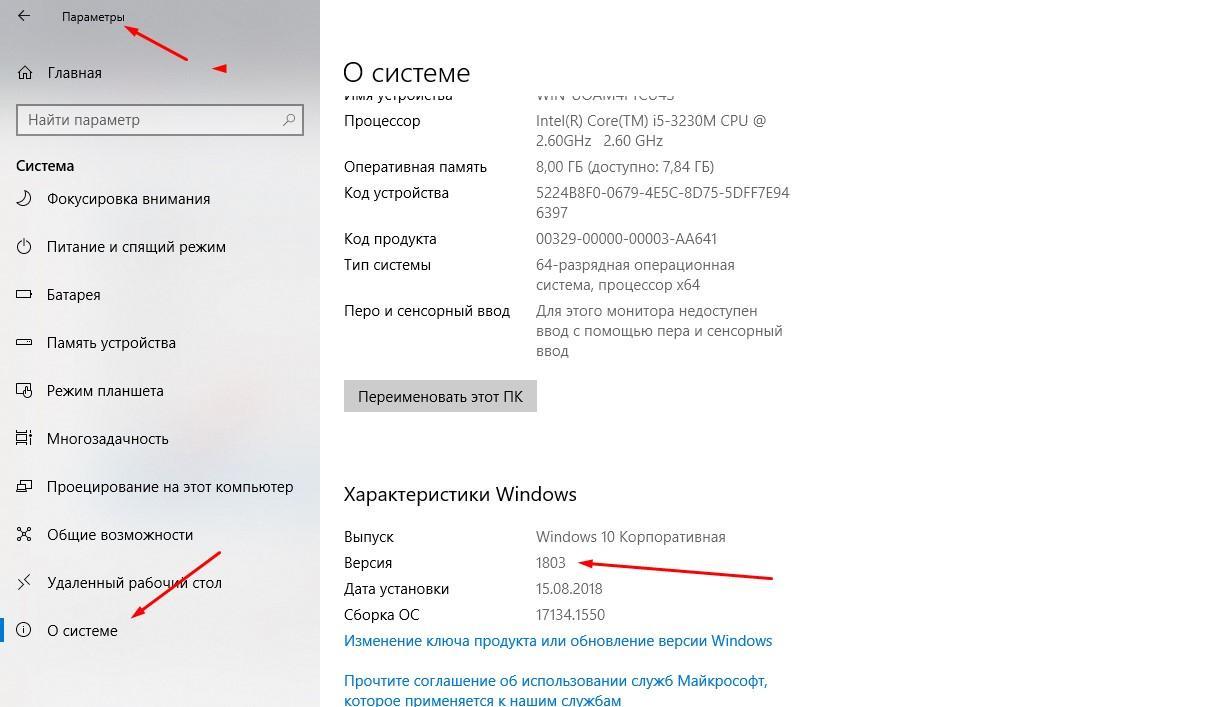Click the multitasking icon beside Многозадачность
Viewport: 1210px width, 707px height.
[25, 438]
